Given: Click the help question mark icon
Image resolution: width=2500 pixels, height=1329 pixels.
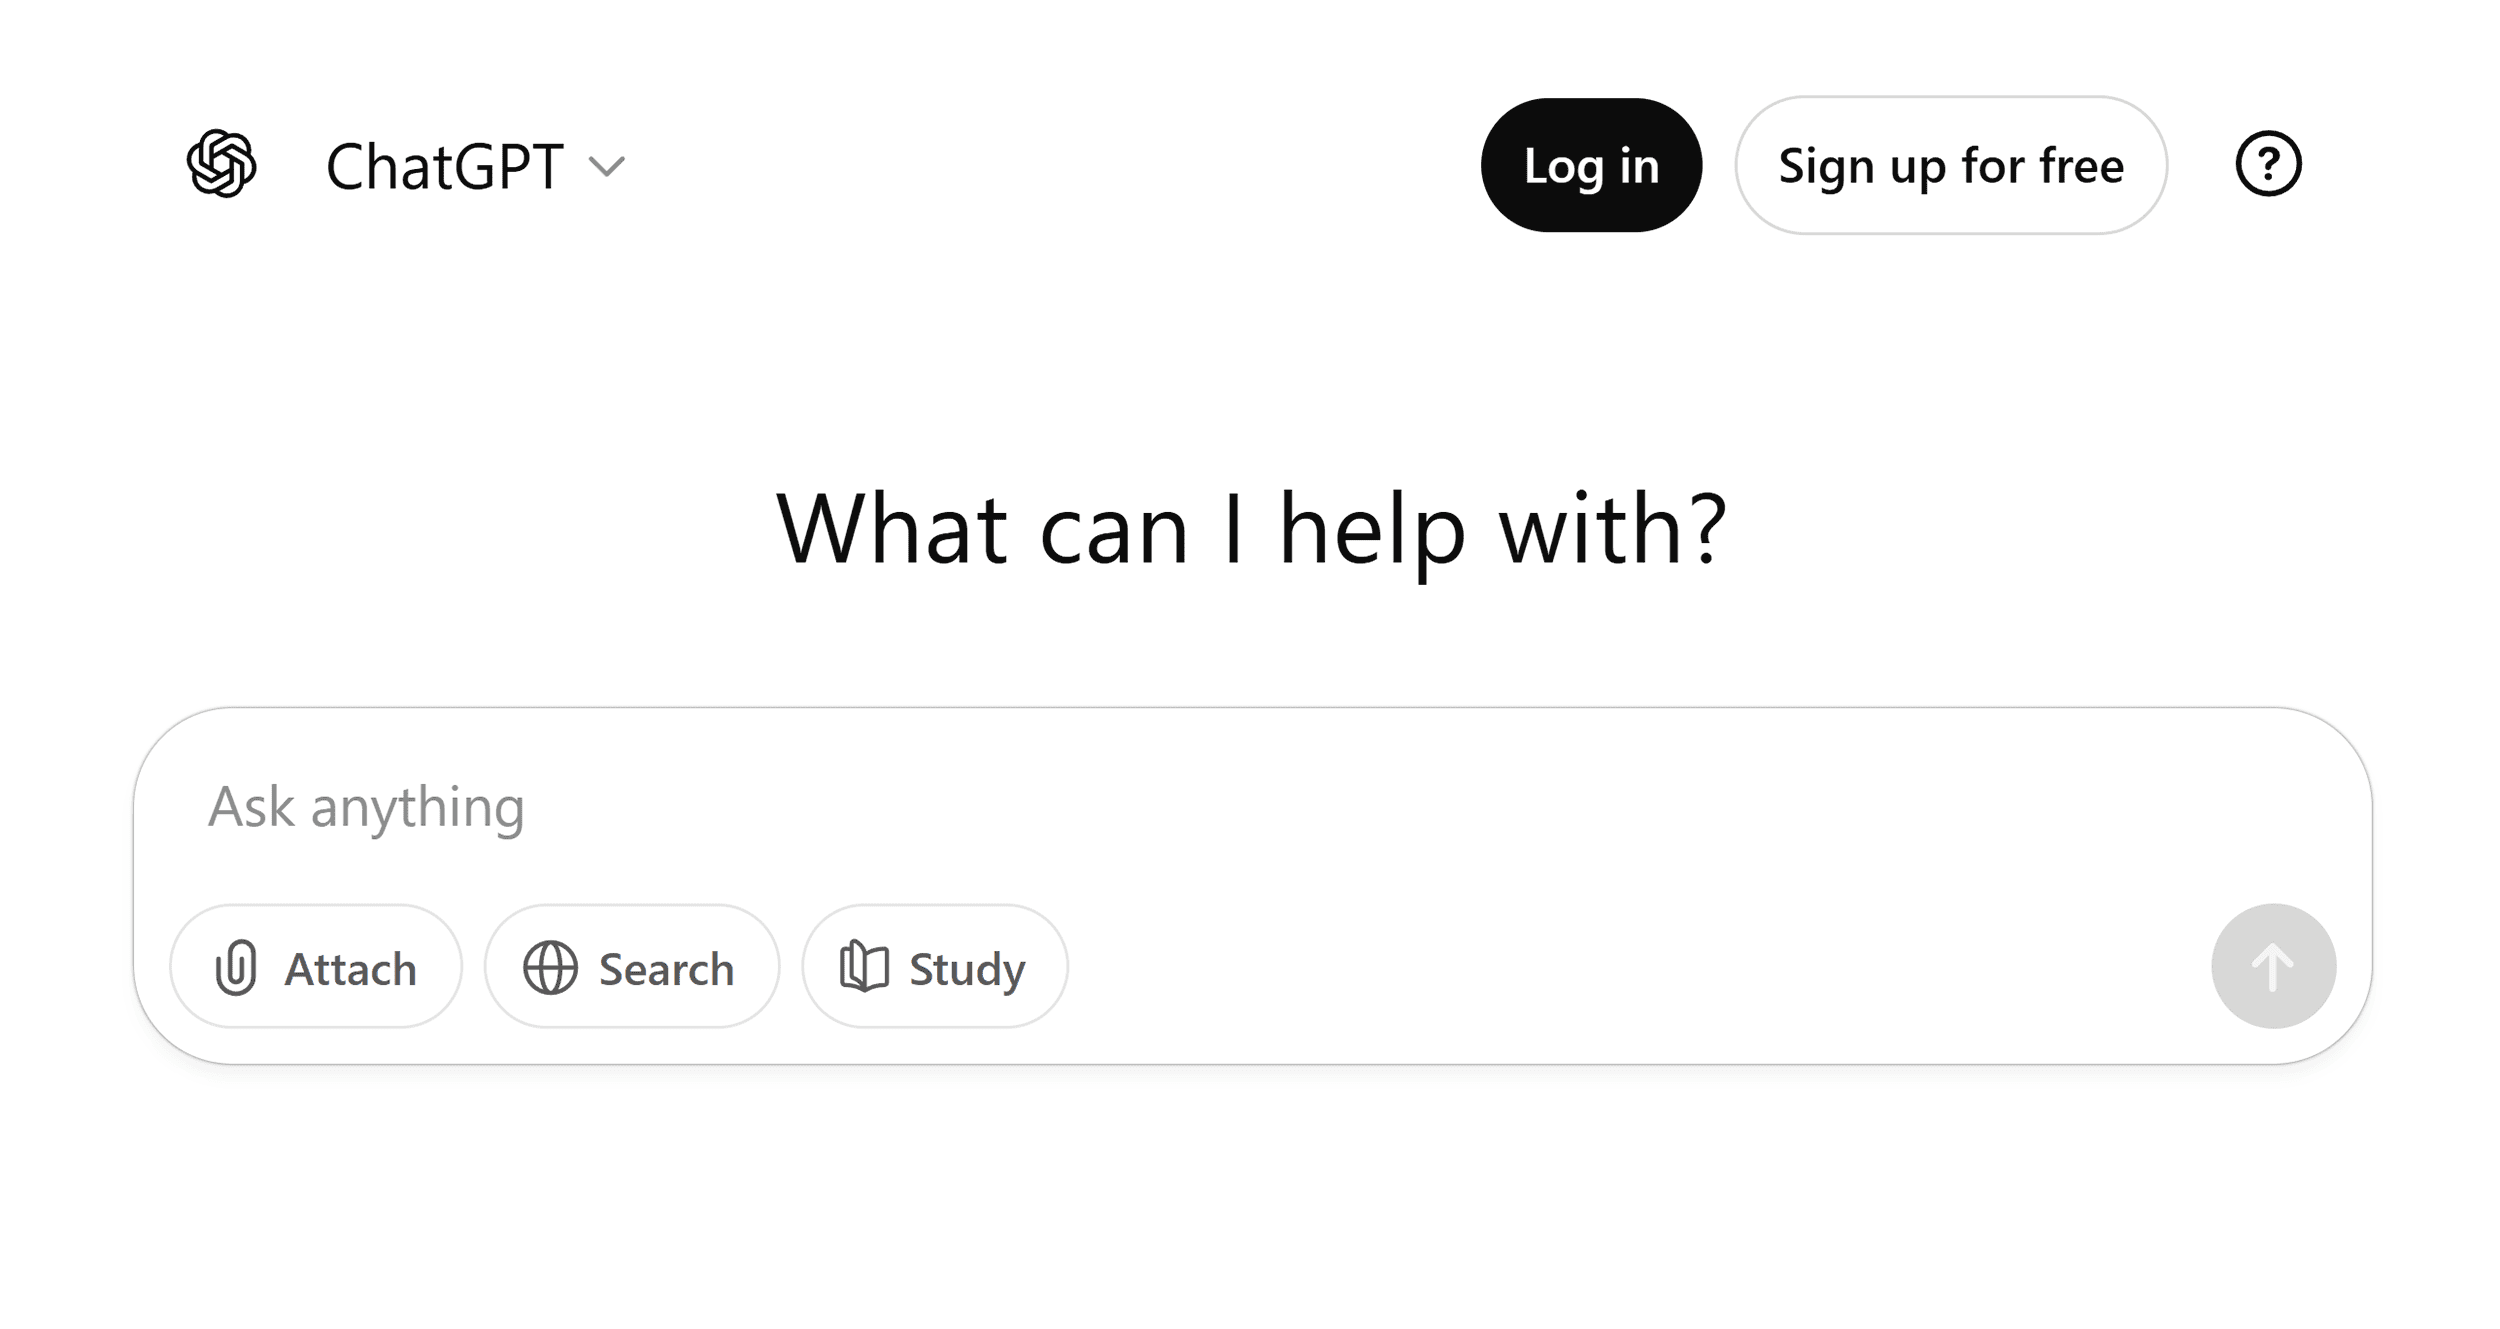Looking at the screenshot, I should click(x=2270, y=165).
